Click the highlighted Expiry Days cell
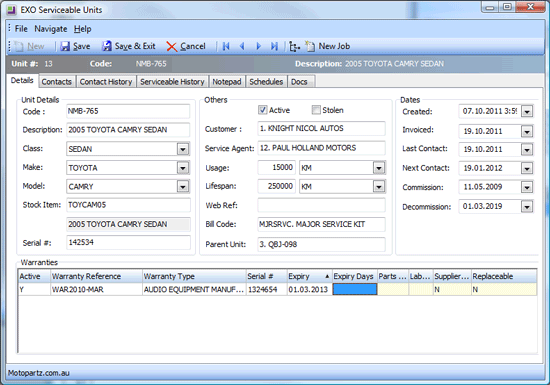This screenshot has height=385, width=550. point(355,289)
